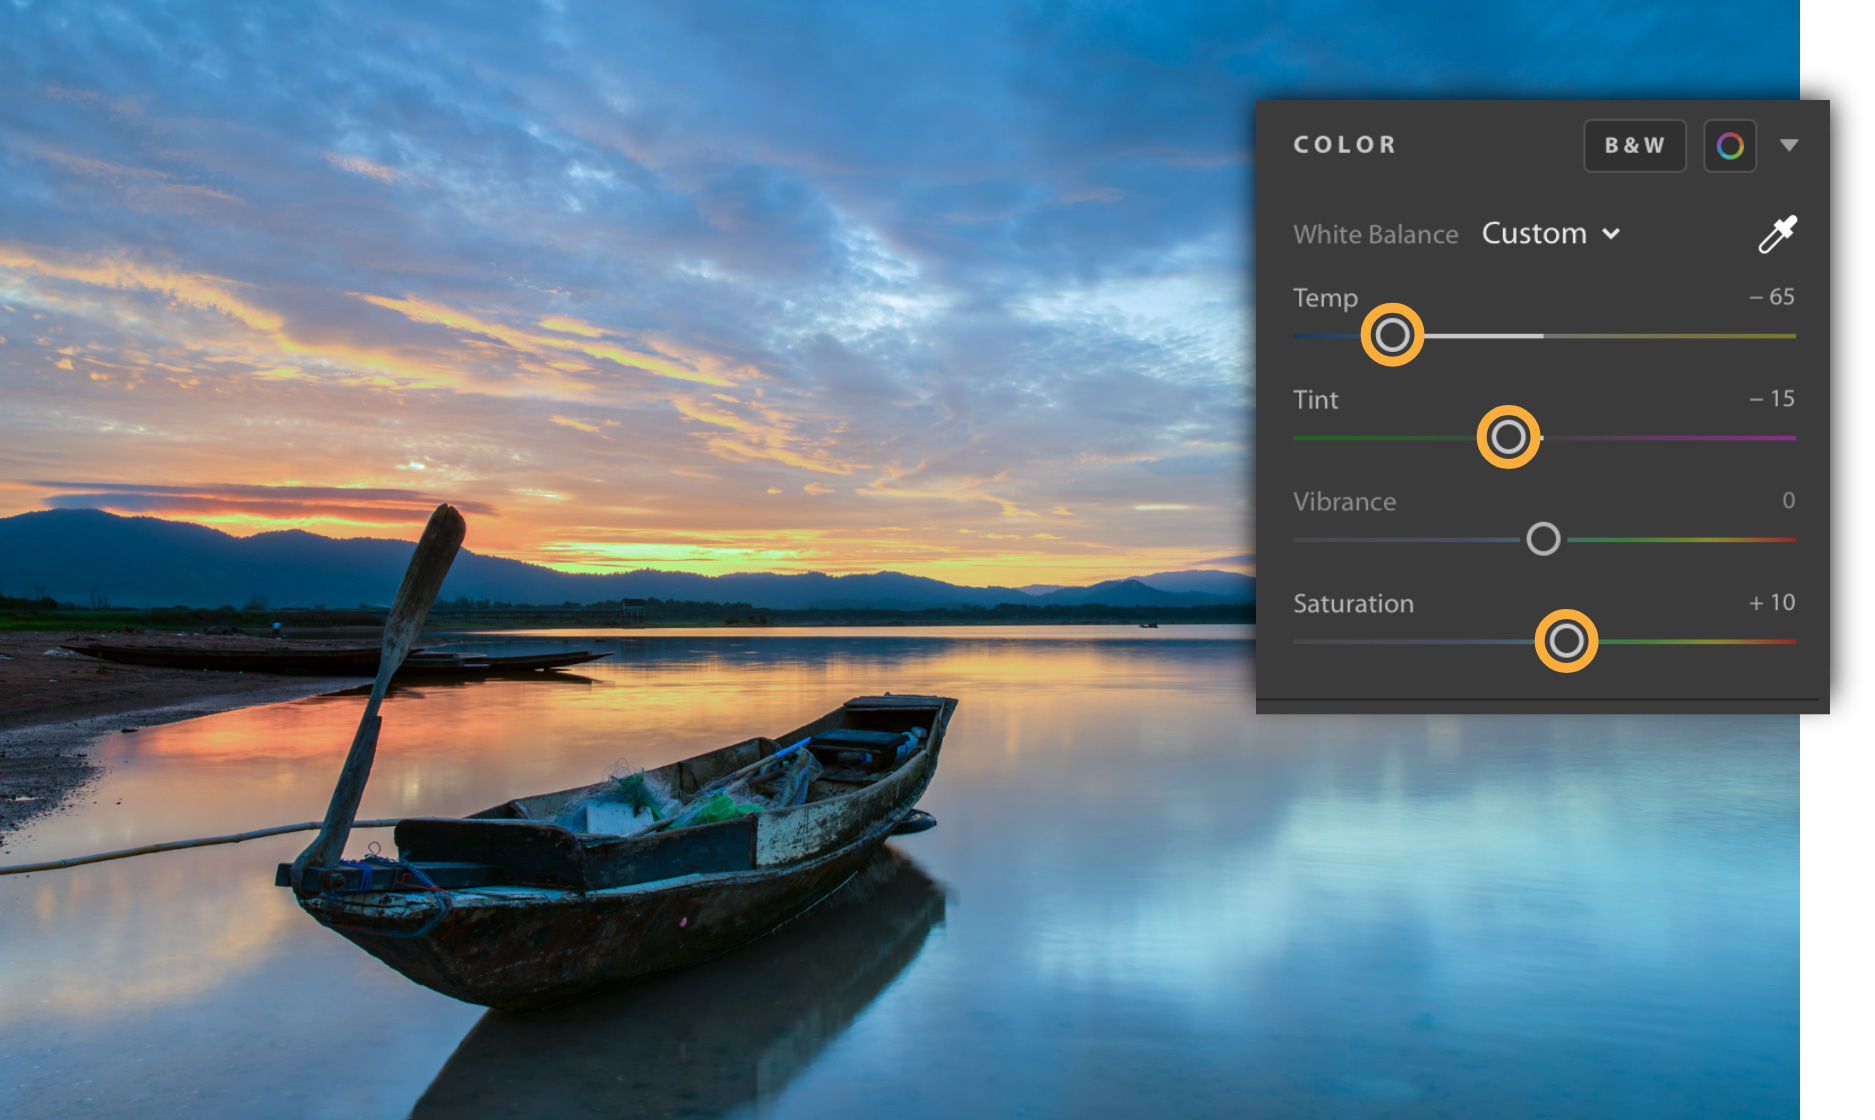Collapse the Color panel with its disclosure triangle
The width and height of the screenshot is (1875, 1120).
[x=1789, y=145]
